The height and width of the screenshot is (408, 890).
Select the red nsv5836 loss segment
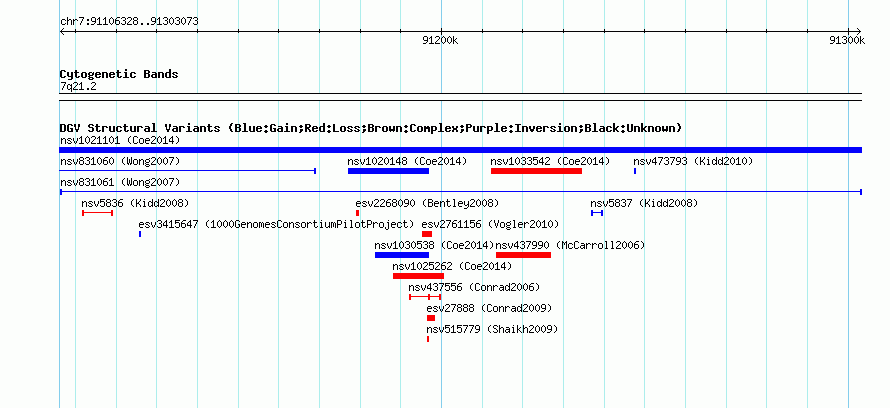tap(98, 213)
